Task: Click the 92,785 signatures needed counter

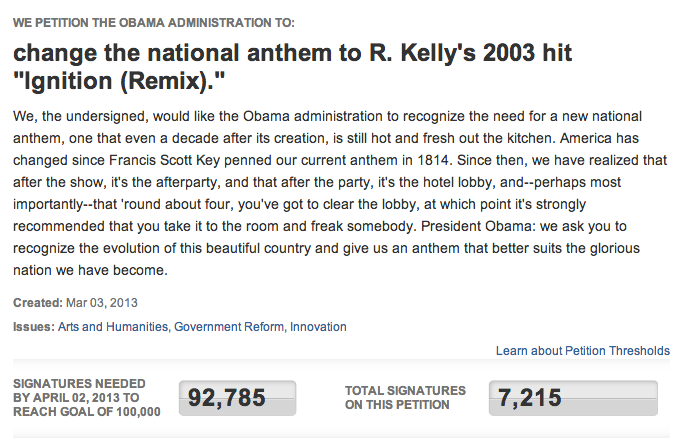Action: tap(238, 398)
